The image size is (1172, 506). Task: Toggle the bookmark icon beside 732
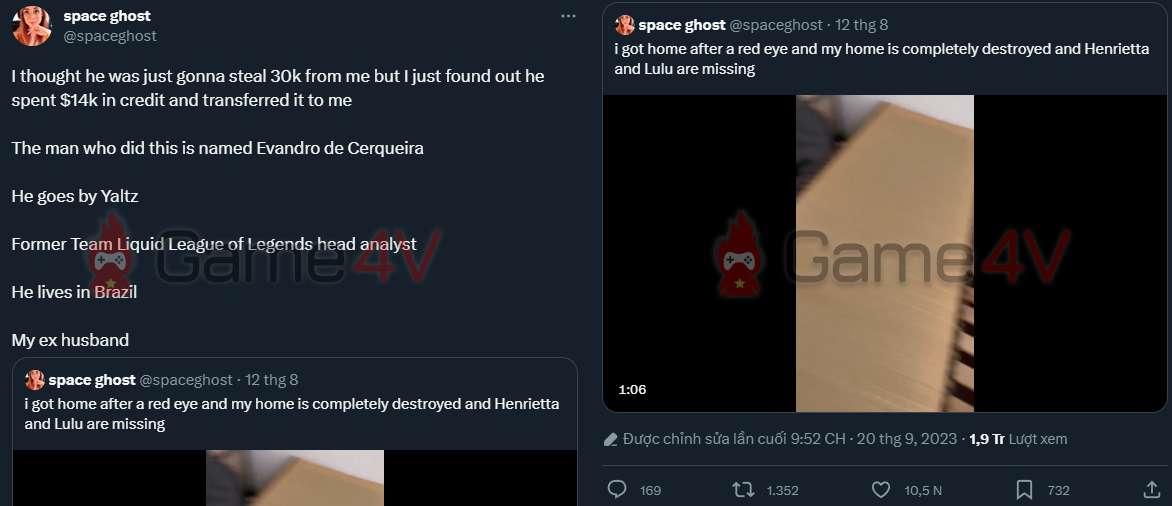tap(1024, 490)
